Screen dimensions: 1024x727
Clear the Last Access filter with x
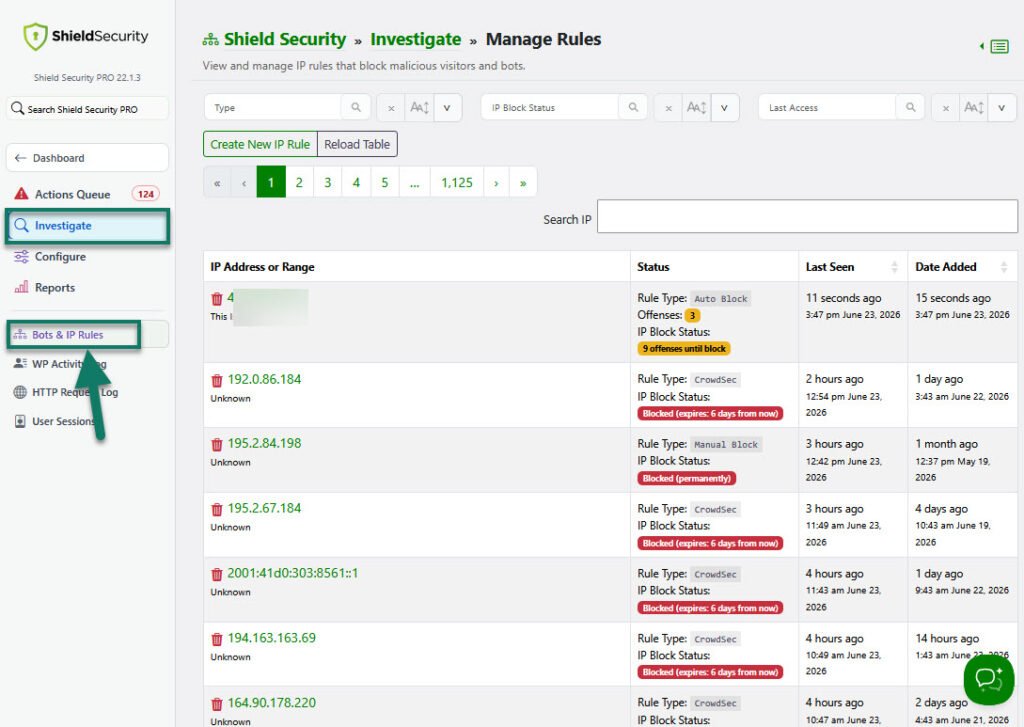pyautogui.click(x=946, y=108)
